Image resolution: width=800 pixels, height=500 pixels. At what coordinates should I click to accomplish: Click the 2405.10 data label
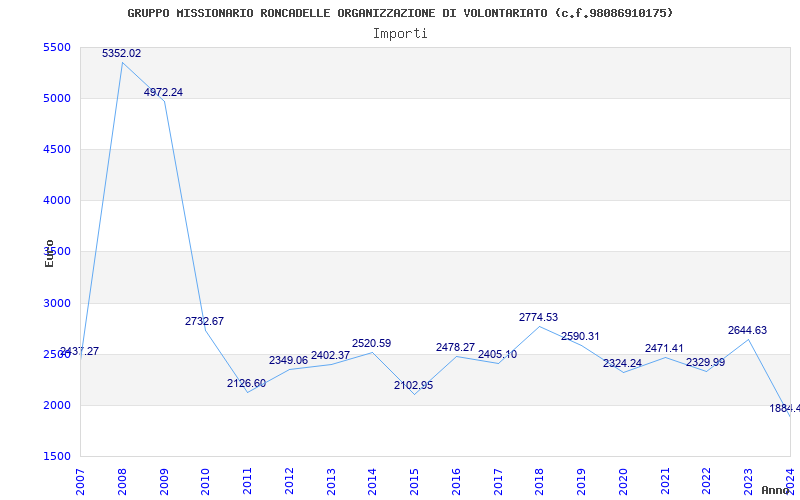tap(497, 354)
